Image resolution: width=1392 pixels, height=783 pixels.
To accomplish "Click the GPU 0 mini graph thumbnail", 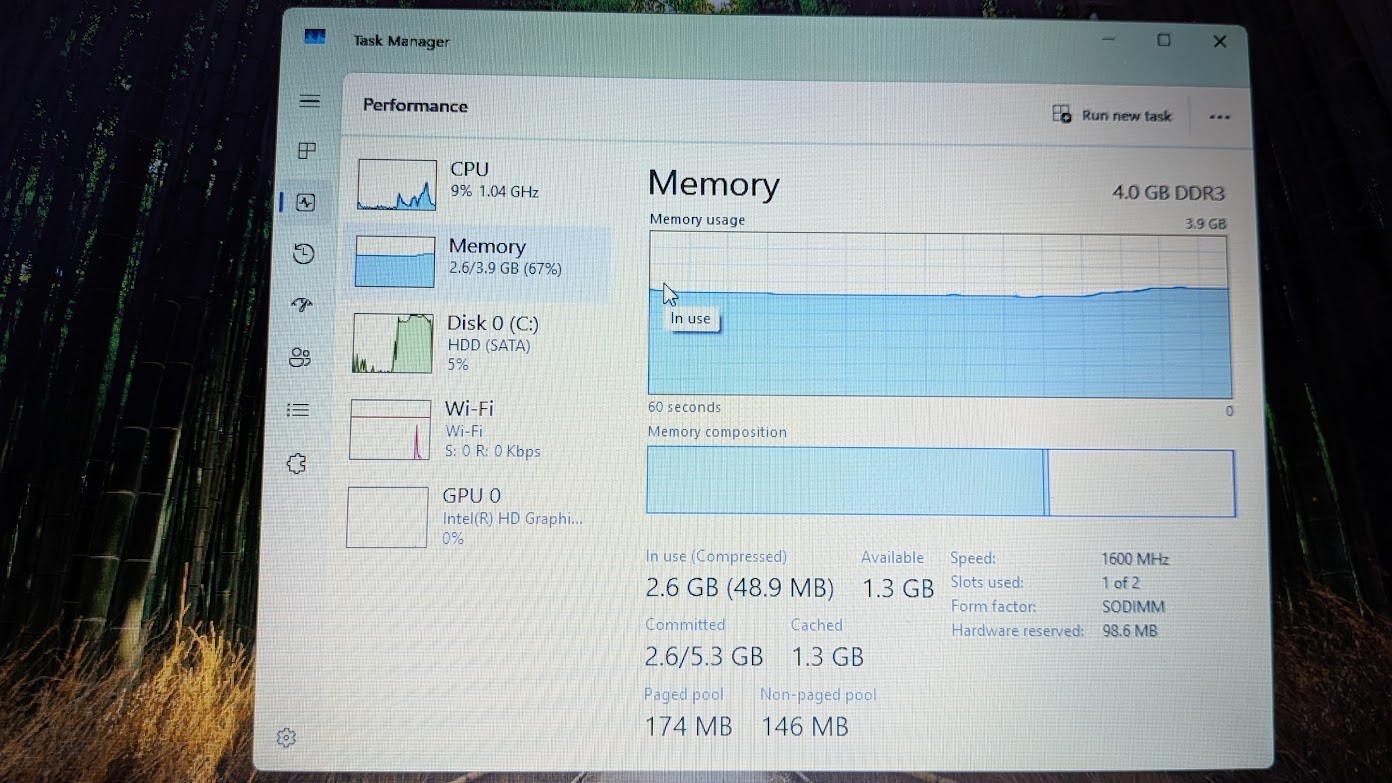I will pyautogui.click(x=387, y=517).
